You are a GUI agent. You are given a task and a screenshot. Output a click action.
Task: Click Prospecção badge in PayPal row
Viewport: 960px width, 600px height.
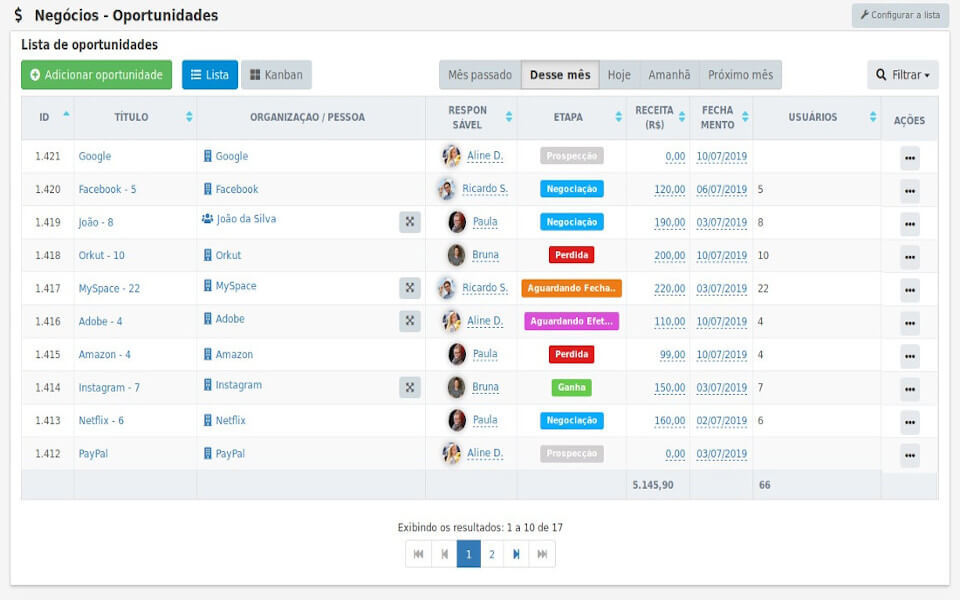[571, 454]
